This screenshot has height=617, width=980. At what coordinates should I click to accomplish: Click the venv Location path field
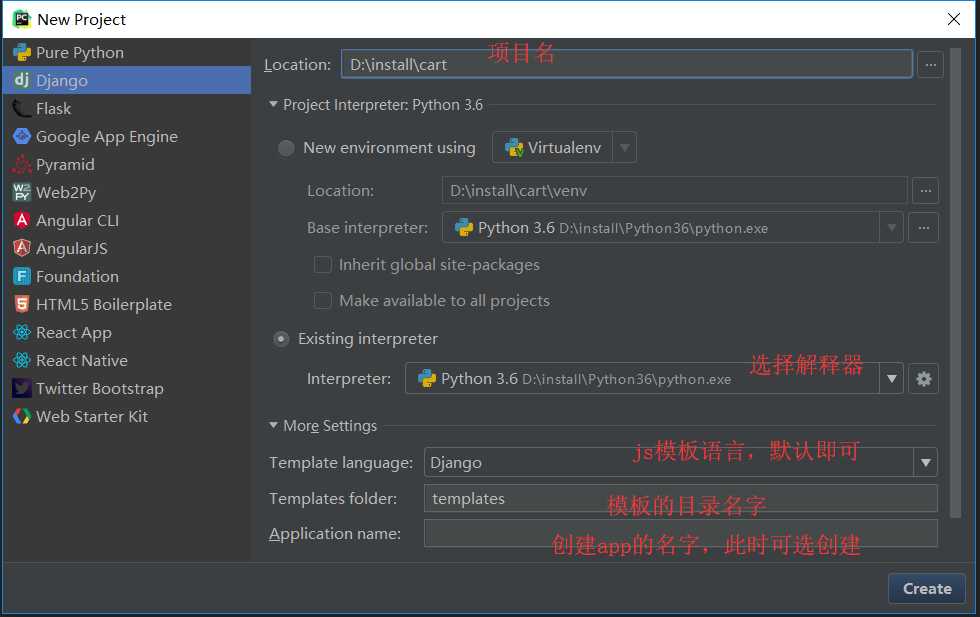point(675,191)
